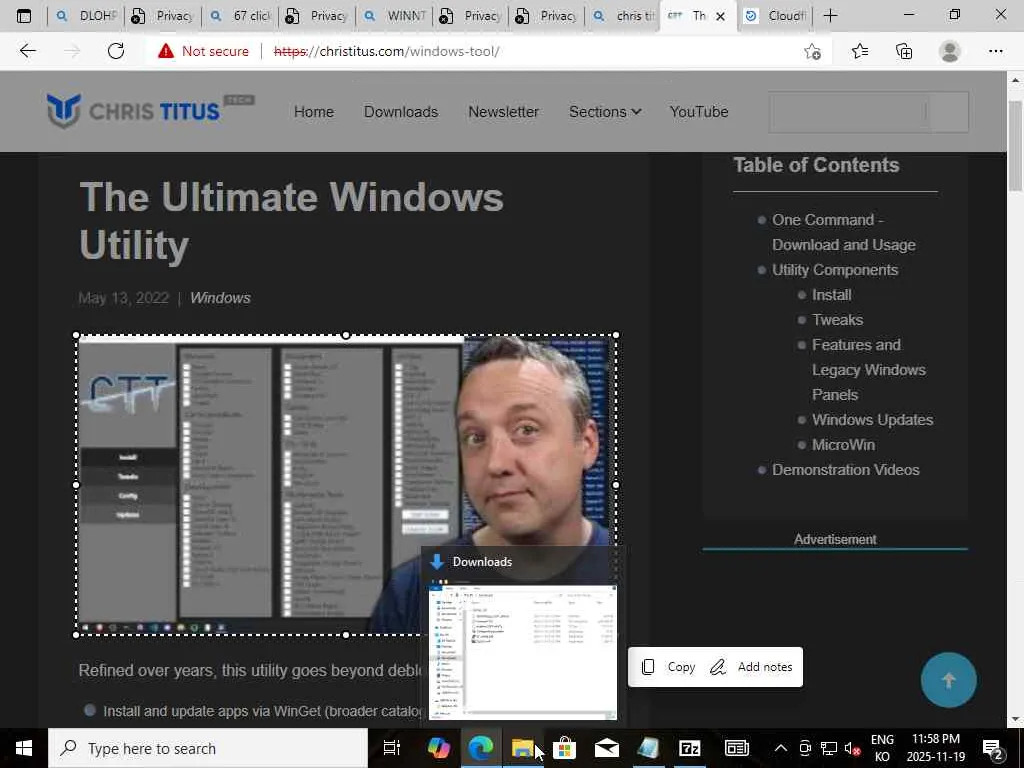Image resolution: width=1024 pixels, height=768 pixels.
Task: Open the news widget taskbar icon
Action: (x=737, y=748)
